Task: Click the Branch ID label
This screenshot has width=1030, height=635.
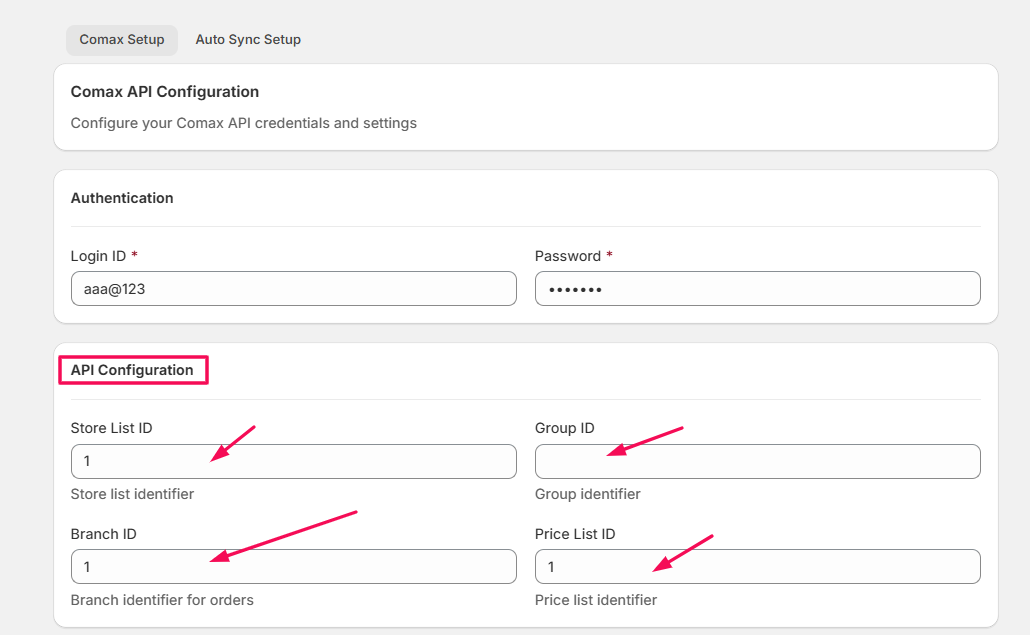Action: tap(103, 534)
